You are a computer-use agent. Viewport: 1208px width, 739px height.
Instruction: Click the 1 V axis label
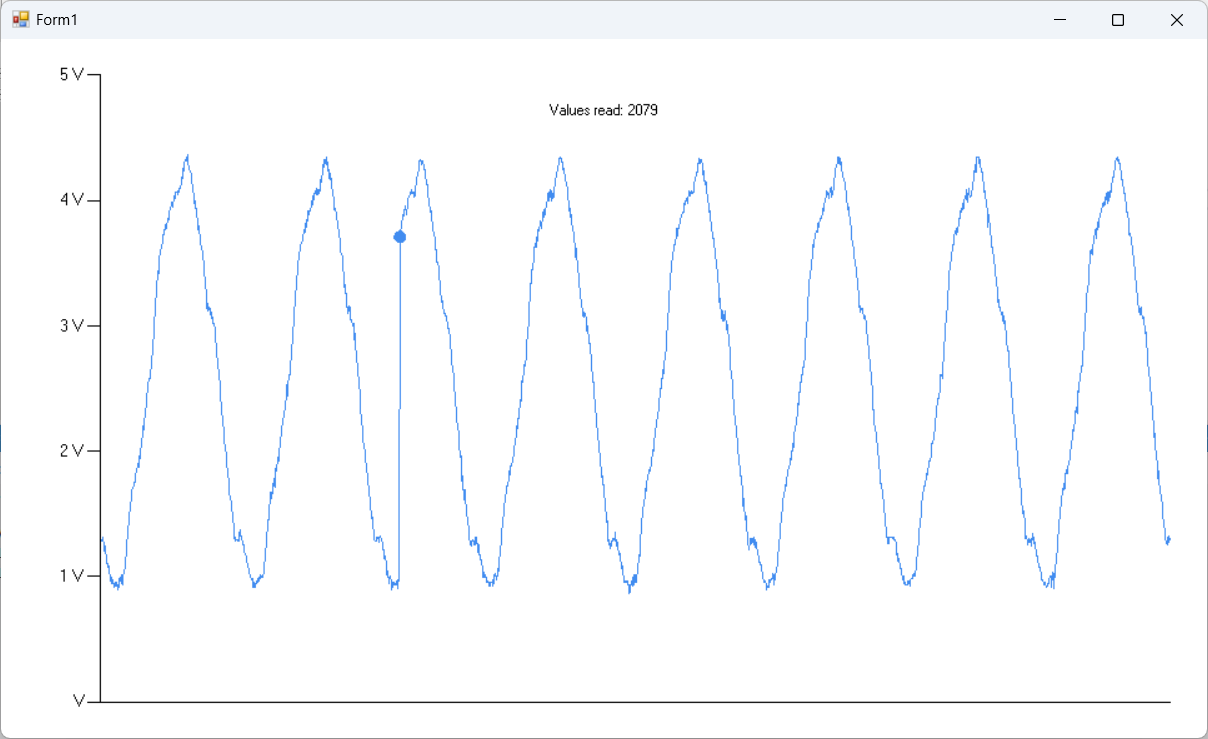[72, 576]
